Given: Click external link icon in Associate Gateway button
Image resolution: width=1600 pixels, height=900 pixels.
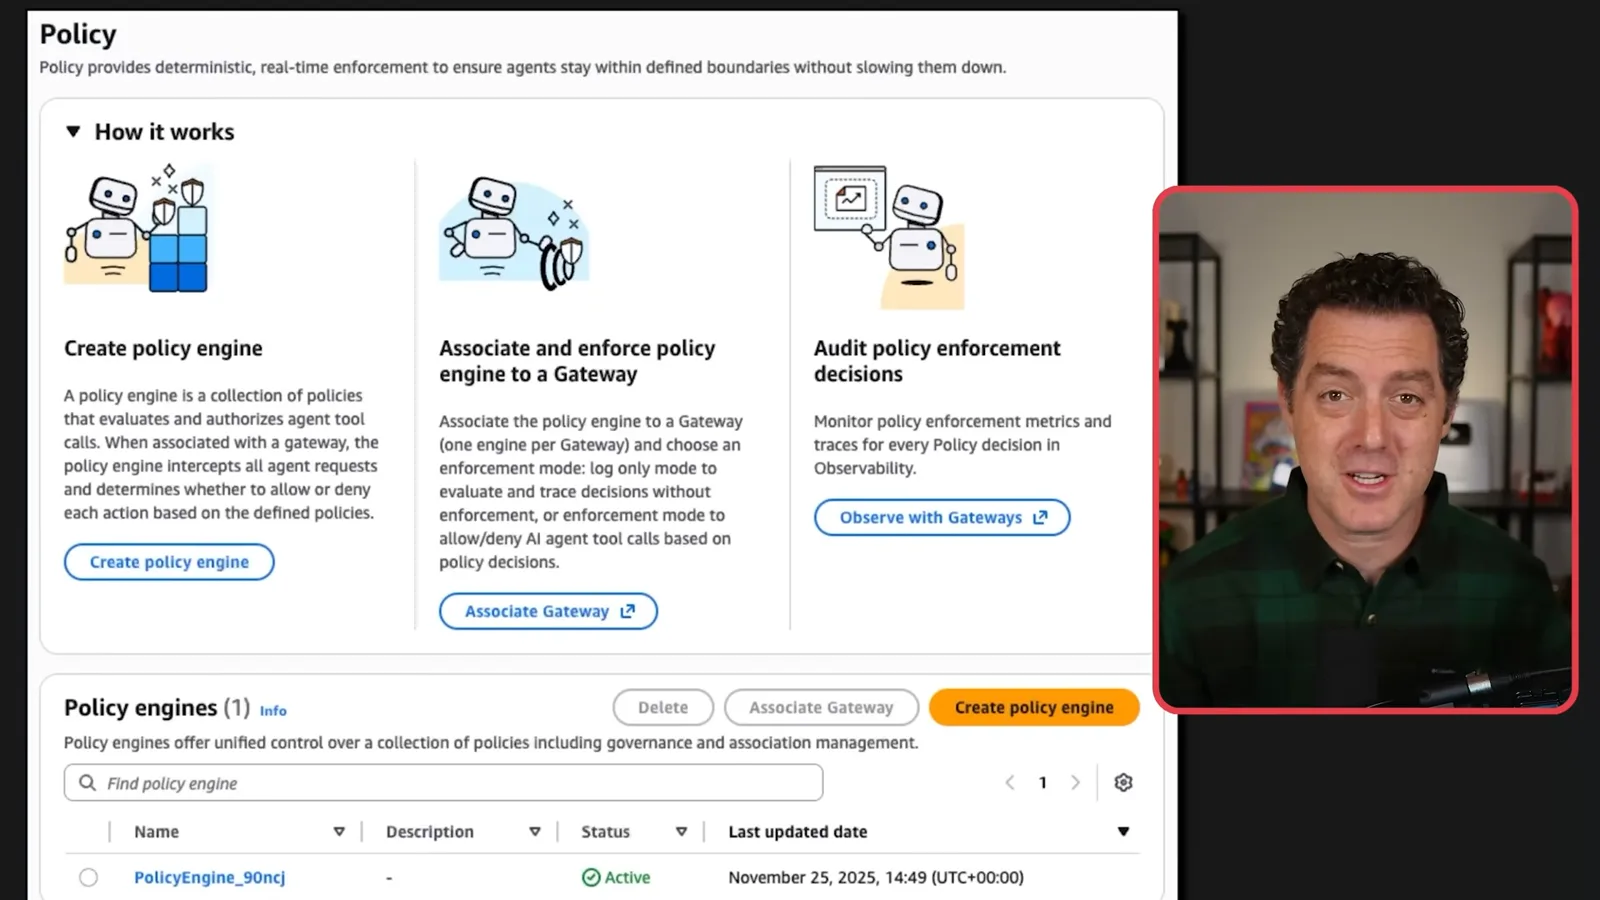Looking at the screenshot, I should pyautogui.click(x=627, y=611).
